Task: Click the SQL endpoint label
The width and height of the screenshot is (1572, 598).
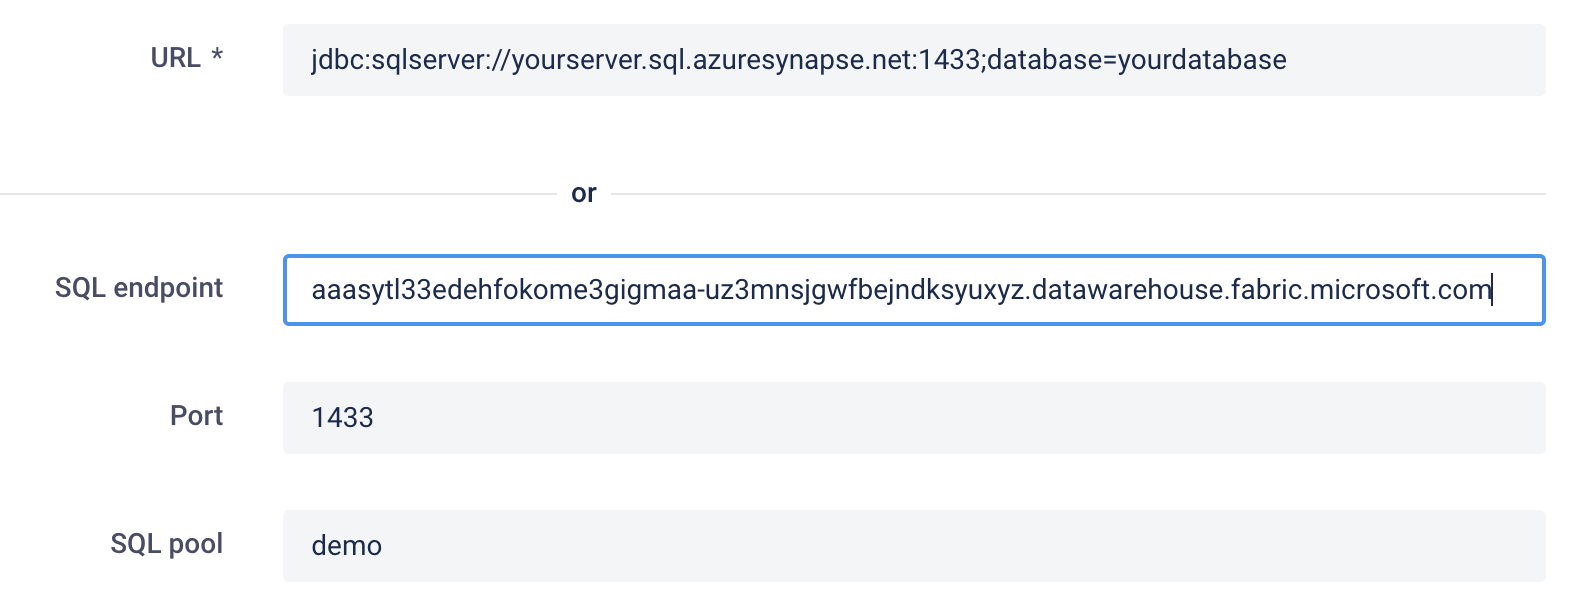Action: (139, 288)
